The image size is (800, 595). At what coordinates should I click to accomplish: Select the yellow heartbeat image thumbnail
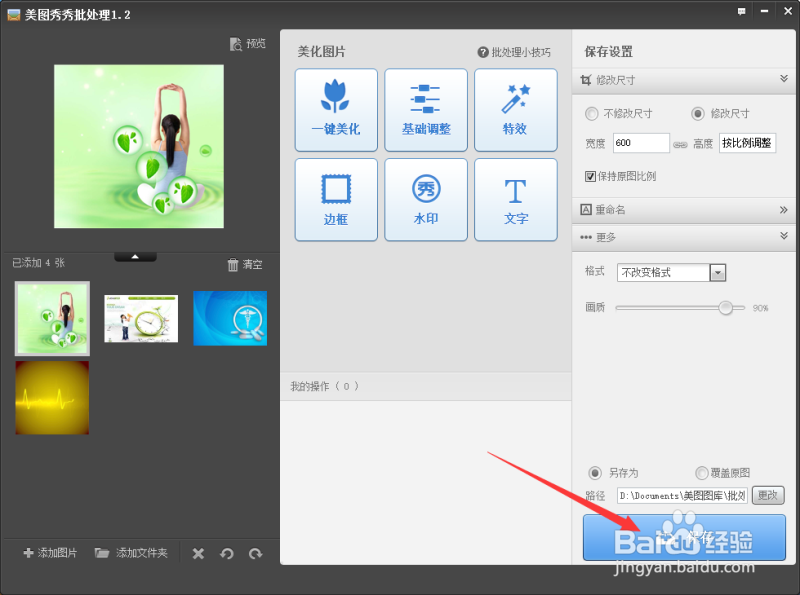51,398
